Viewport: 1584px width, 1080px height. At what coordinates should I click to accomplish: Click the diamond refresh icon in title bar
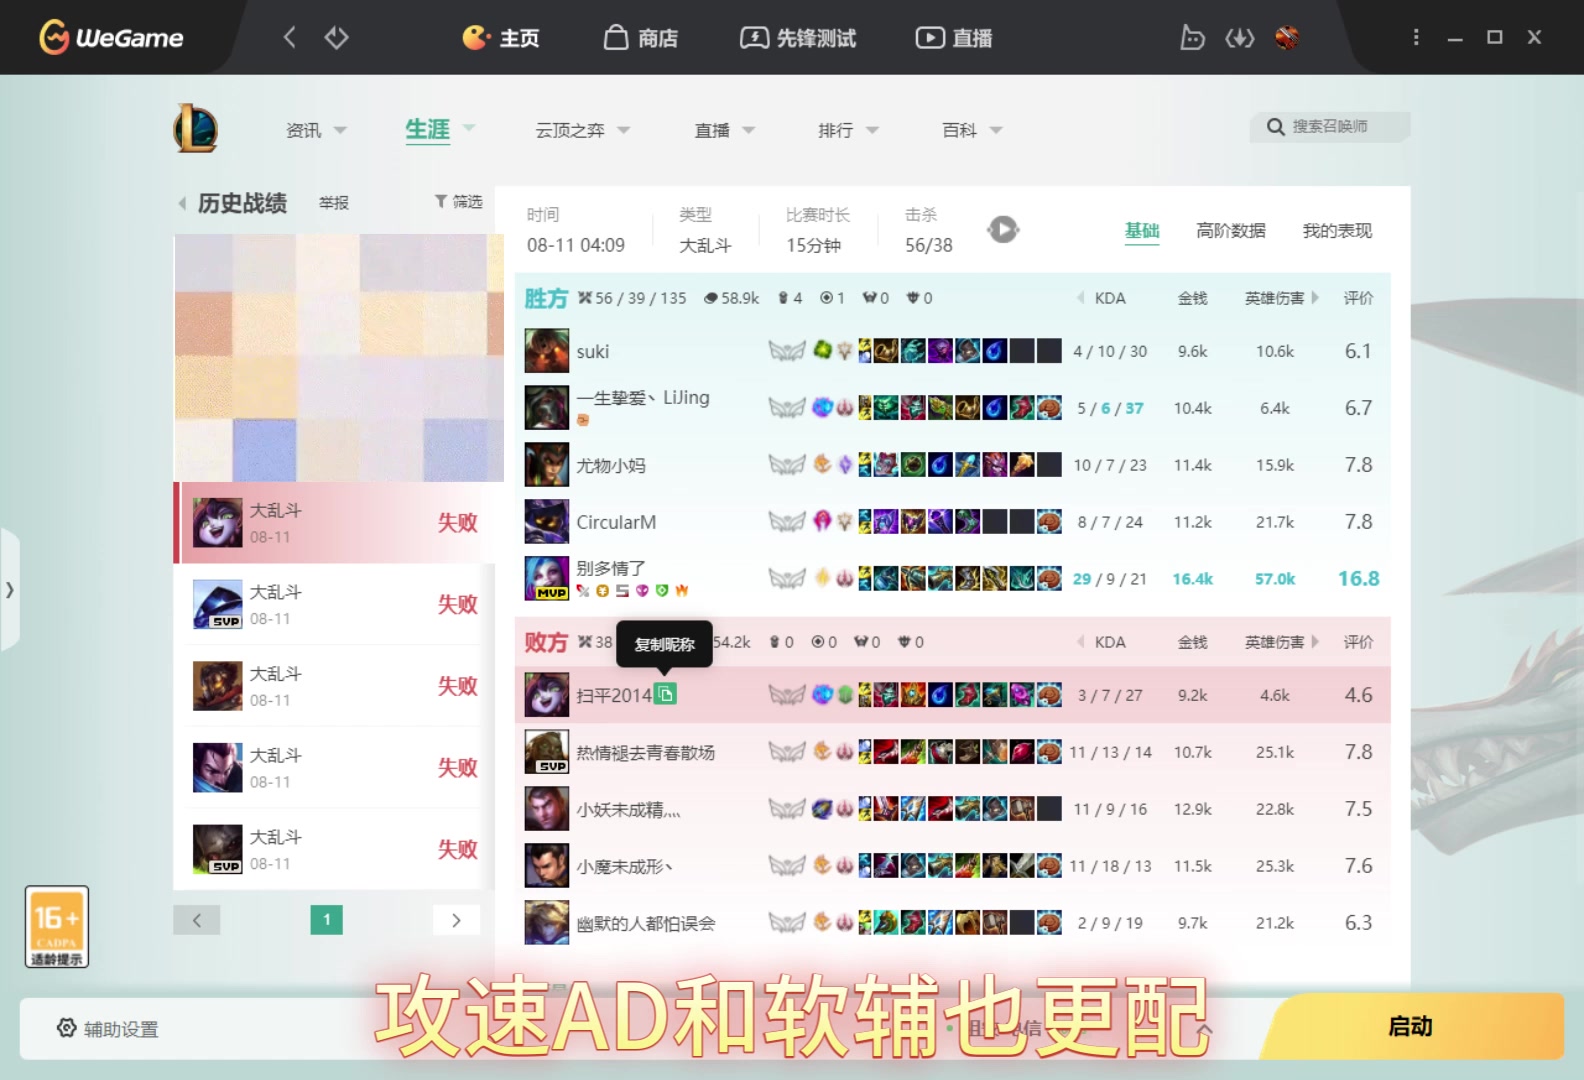click(x=336, y=38)
